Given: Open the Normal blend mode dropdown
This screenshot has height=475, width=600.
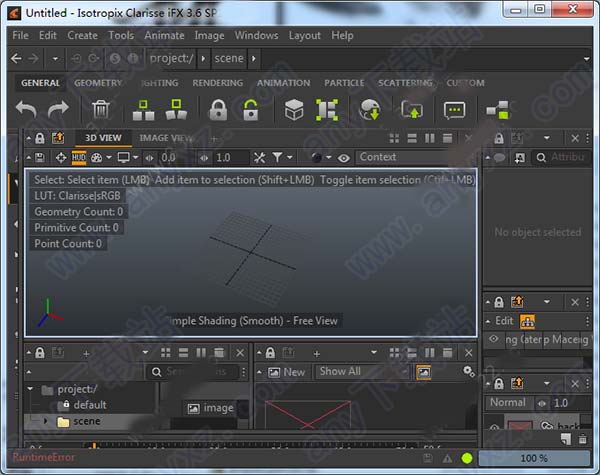Looking at the screenshot, I should coord(510,403).
